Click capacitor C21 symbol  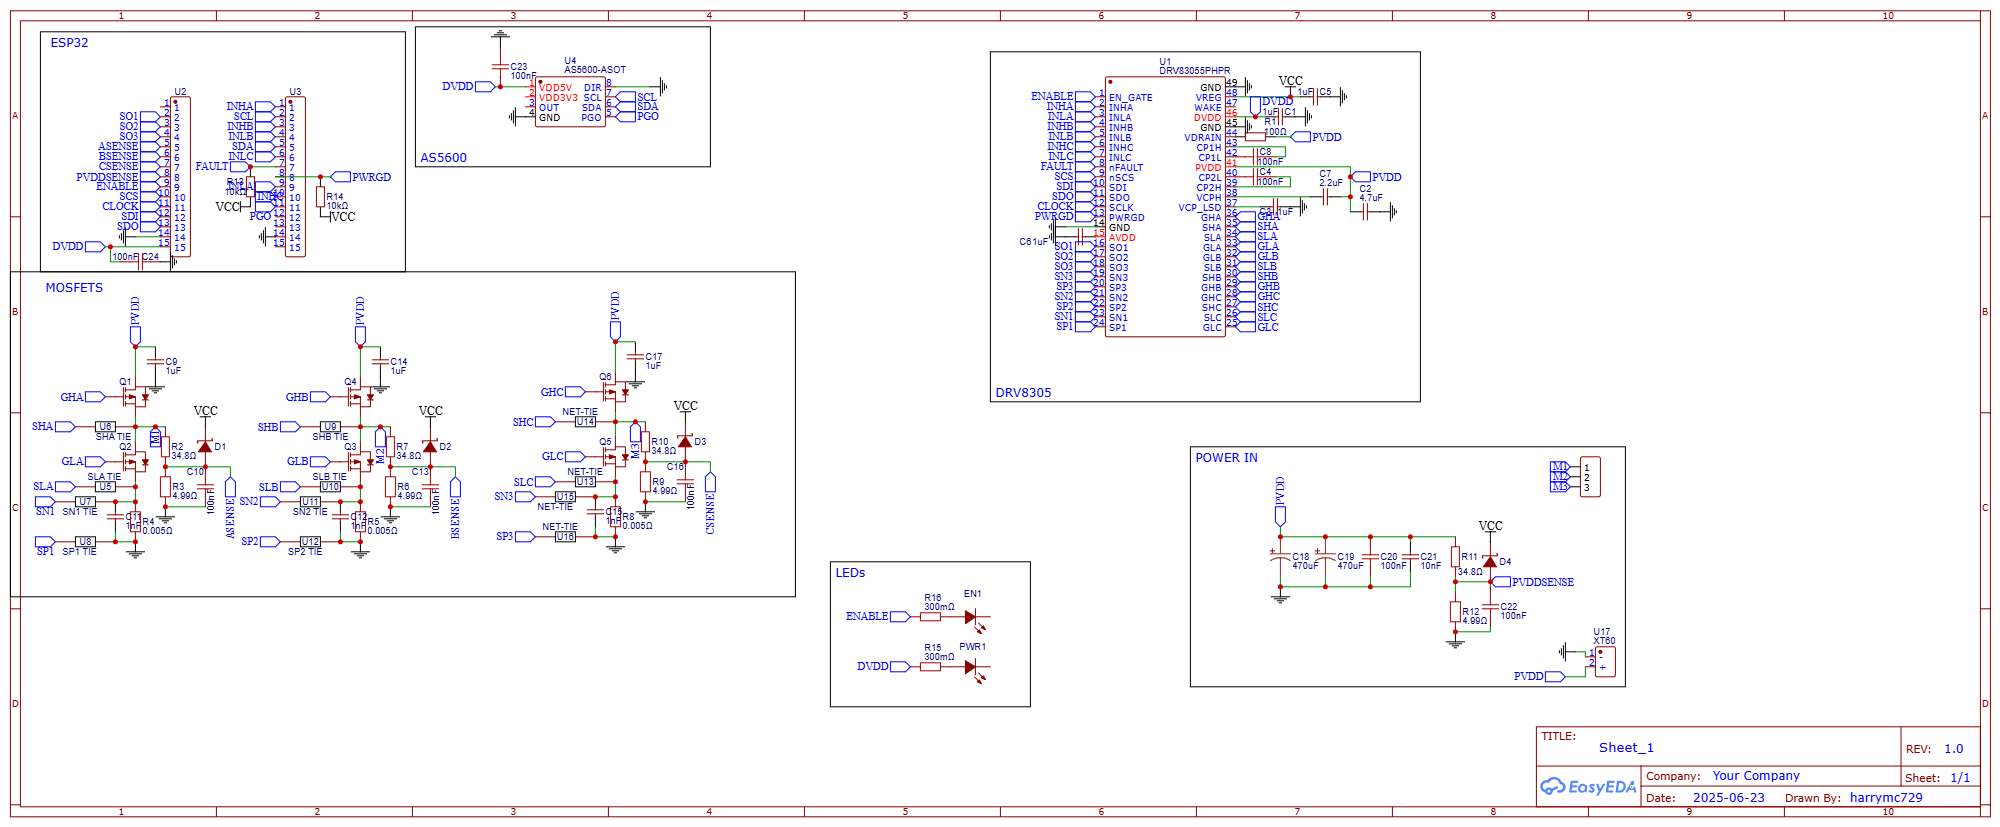pos(1410,557)
